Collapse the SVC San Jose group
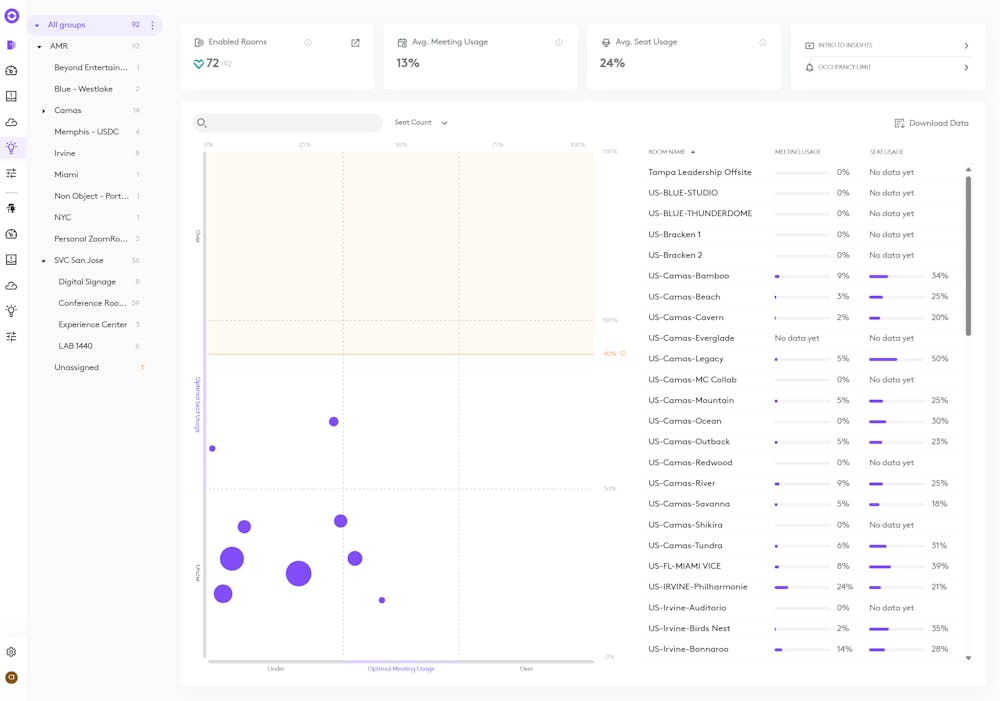1000x701 pixels. [41, 260]
